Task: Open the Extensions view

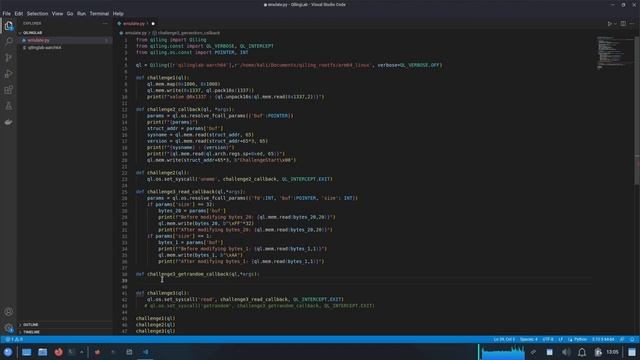Action: point(9,90)
